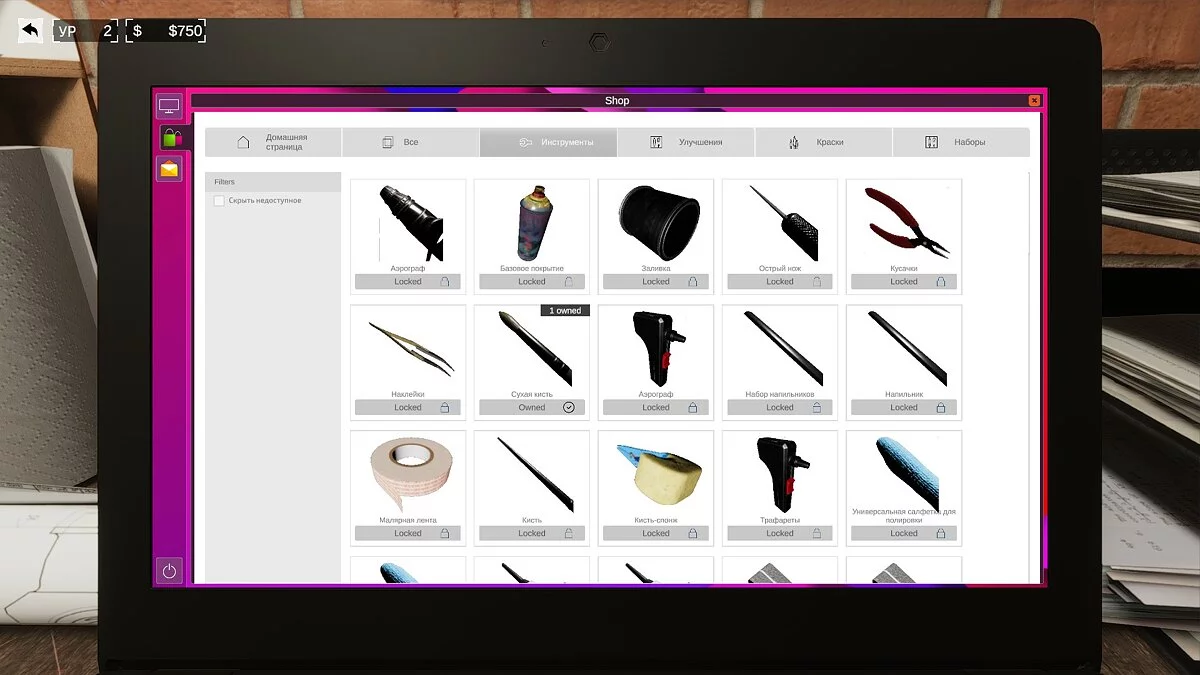Click Locked button under Заливка
The height and width of the screenshot is (675, 1200).
tap(656, 282)
